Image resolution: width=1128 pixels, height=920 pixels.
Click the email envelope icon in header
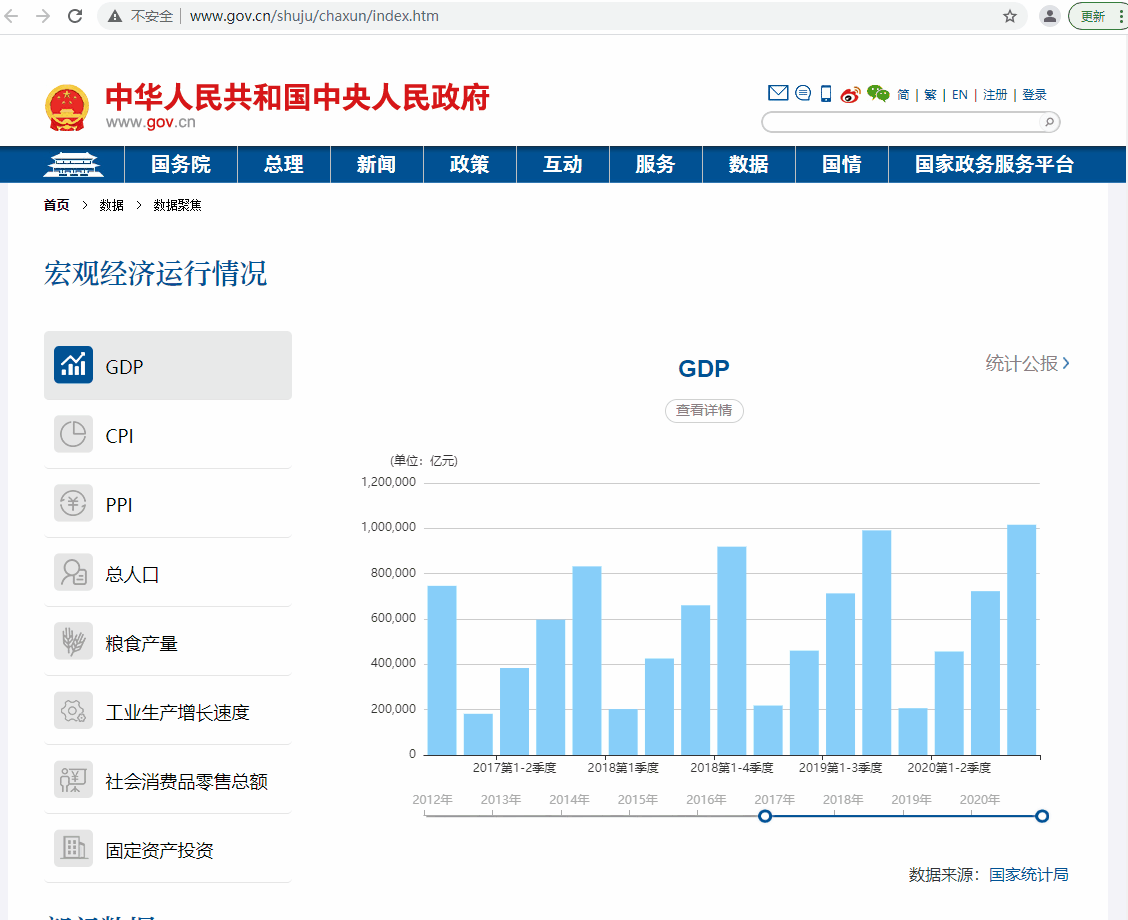[778, 93]
